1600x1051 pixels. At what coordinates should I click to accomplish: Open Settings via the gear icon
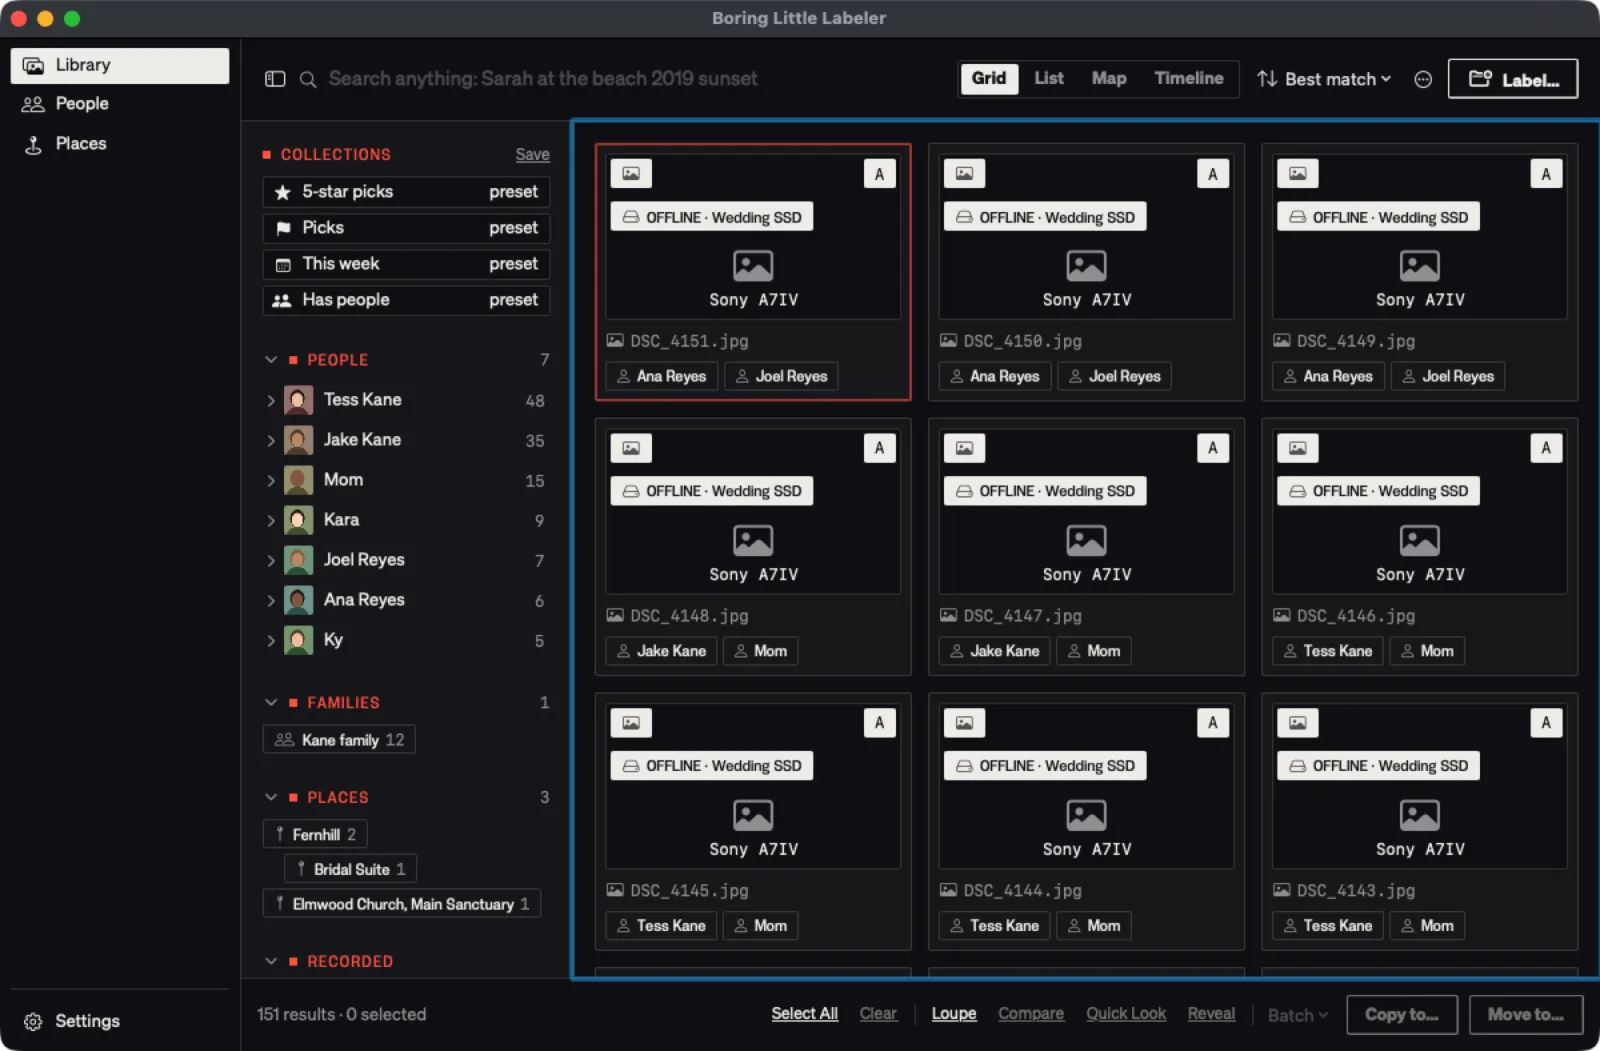(x=33, y=1021)
